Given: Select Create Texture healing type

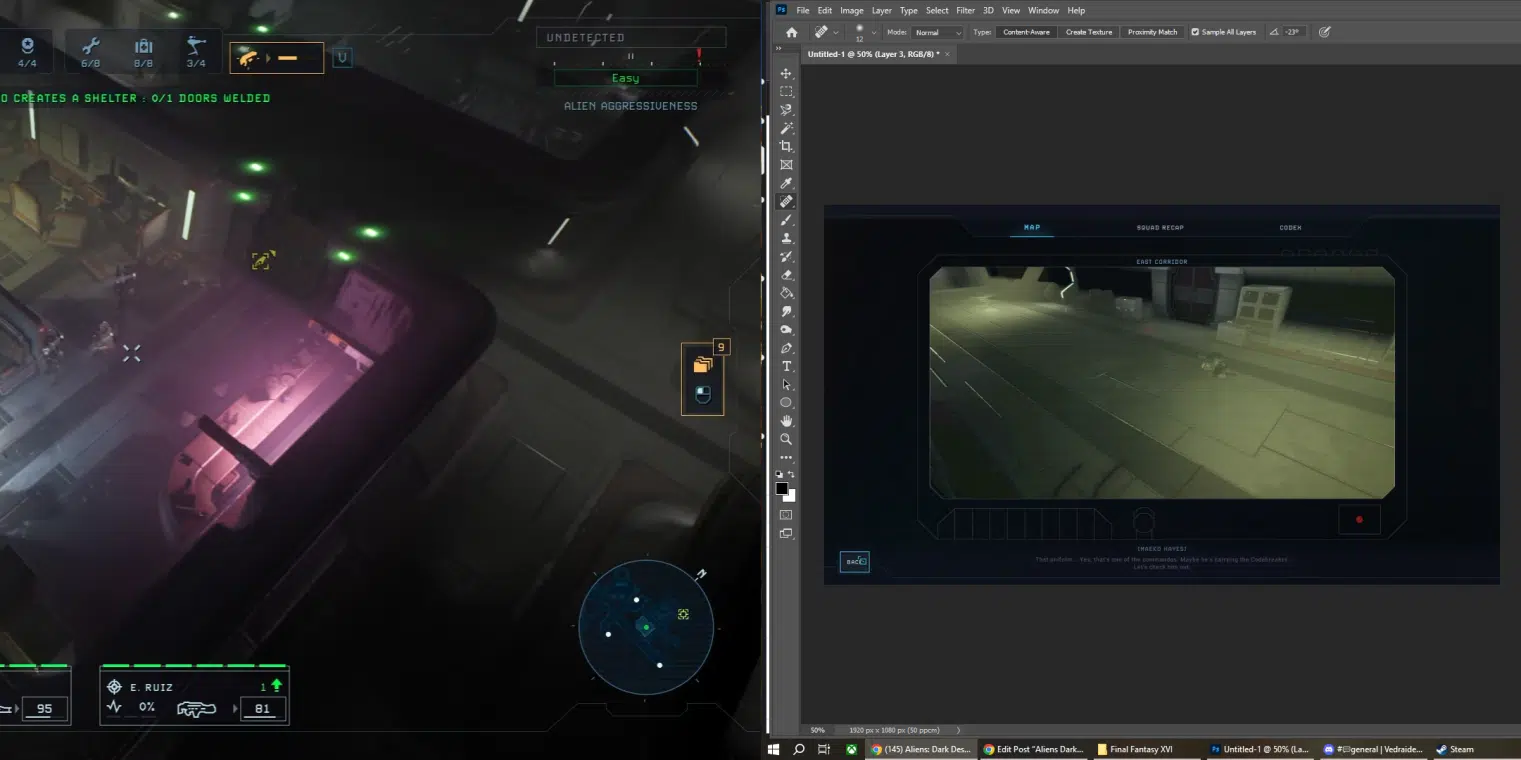Looking at the screenshot, I should point(1089,32).
